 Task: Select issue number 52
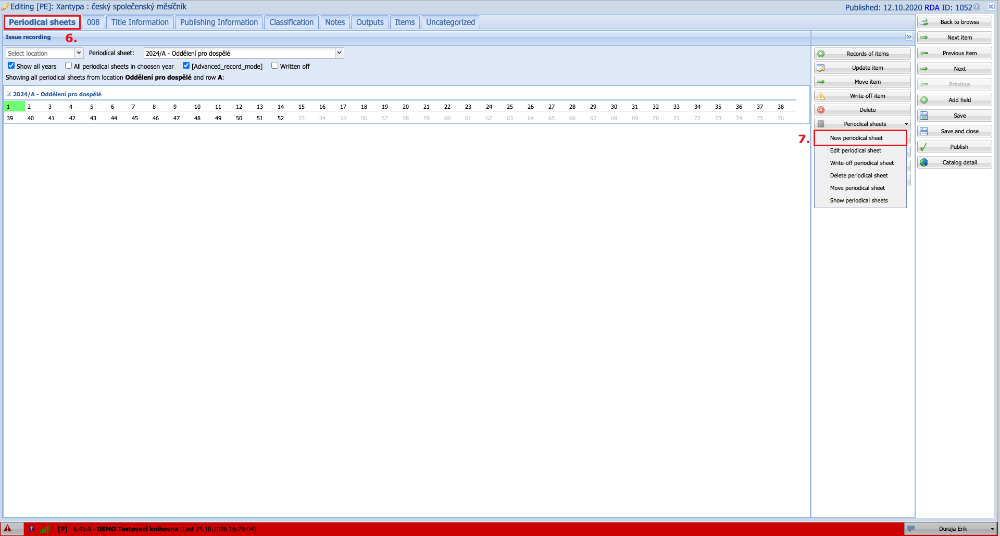point(281,118)
